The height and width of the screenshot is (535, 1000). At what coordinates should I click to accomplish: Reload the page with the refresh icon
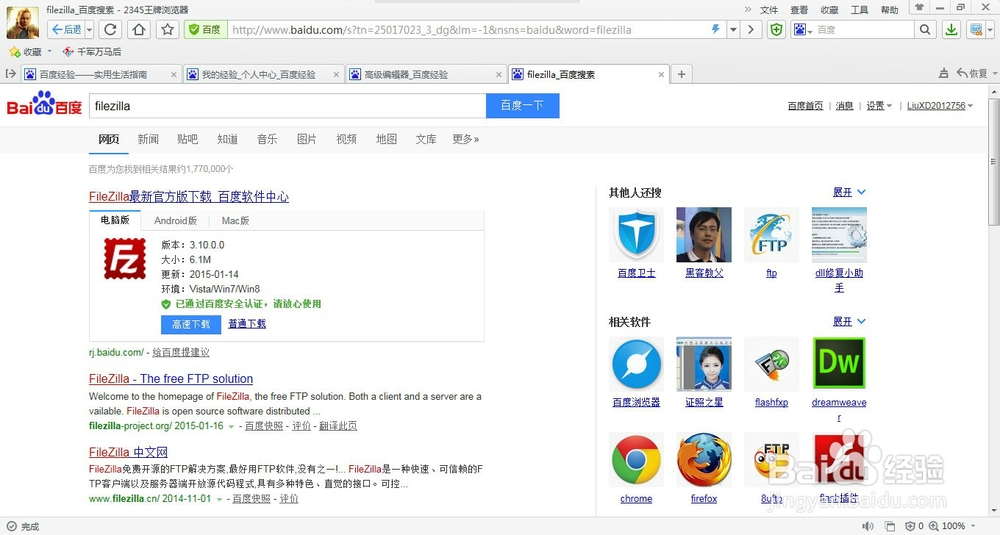pos(110,29)
